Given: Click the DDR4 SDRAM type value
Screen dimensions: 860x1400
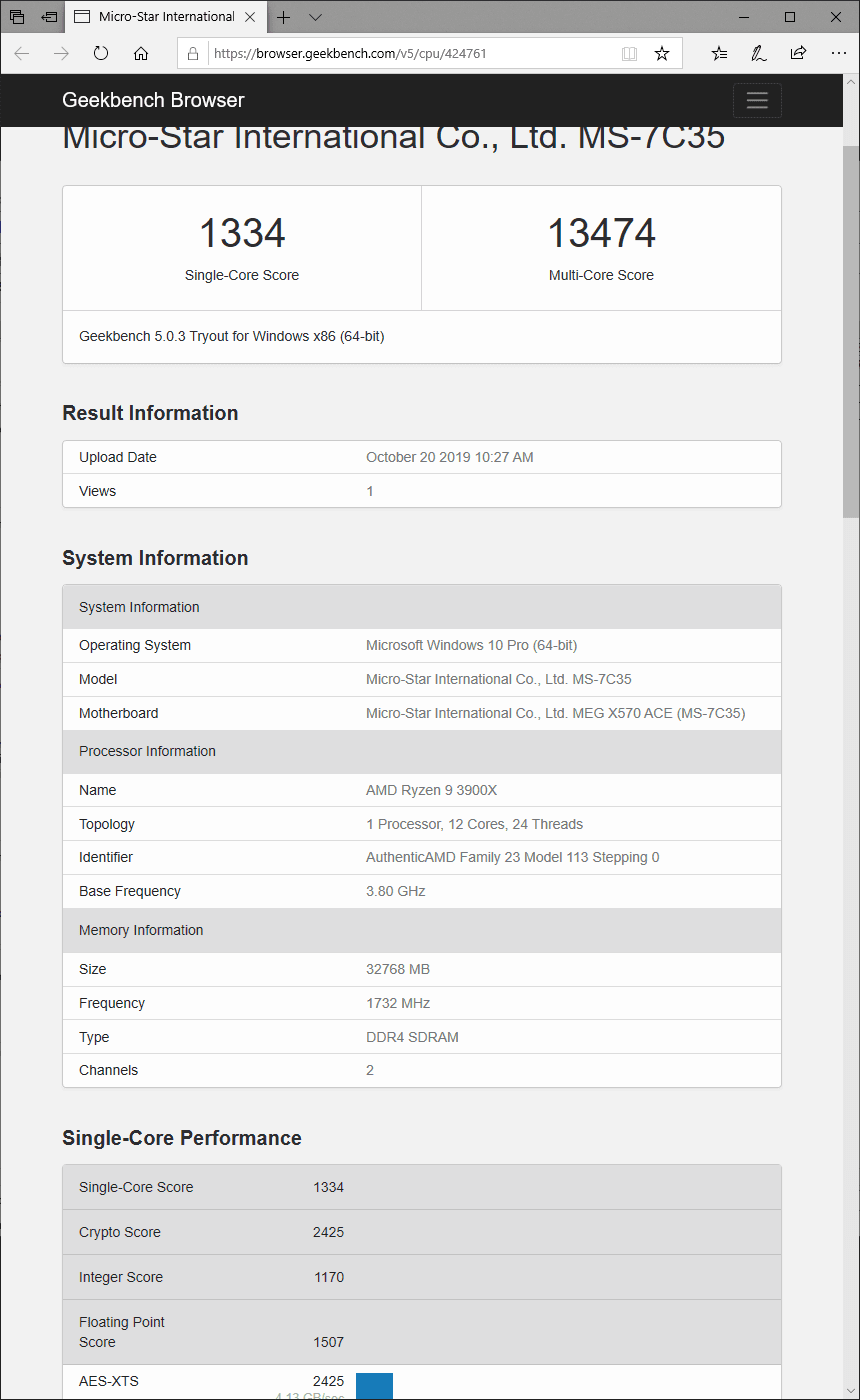Looking at the screenshot, I should pos(412,1037).
